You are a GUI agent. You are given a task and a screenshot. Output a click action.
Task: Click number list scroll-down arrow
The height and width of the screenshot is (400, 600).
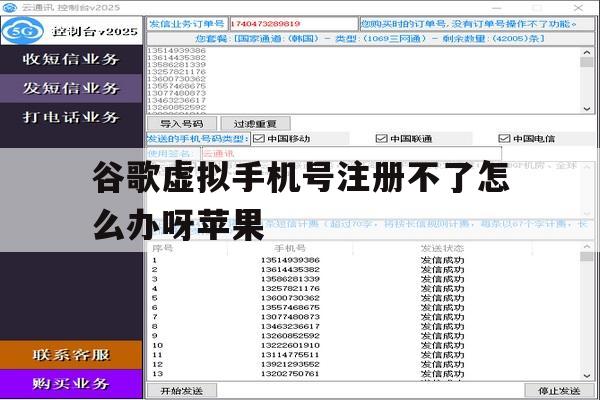pos(587,109)
